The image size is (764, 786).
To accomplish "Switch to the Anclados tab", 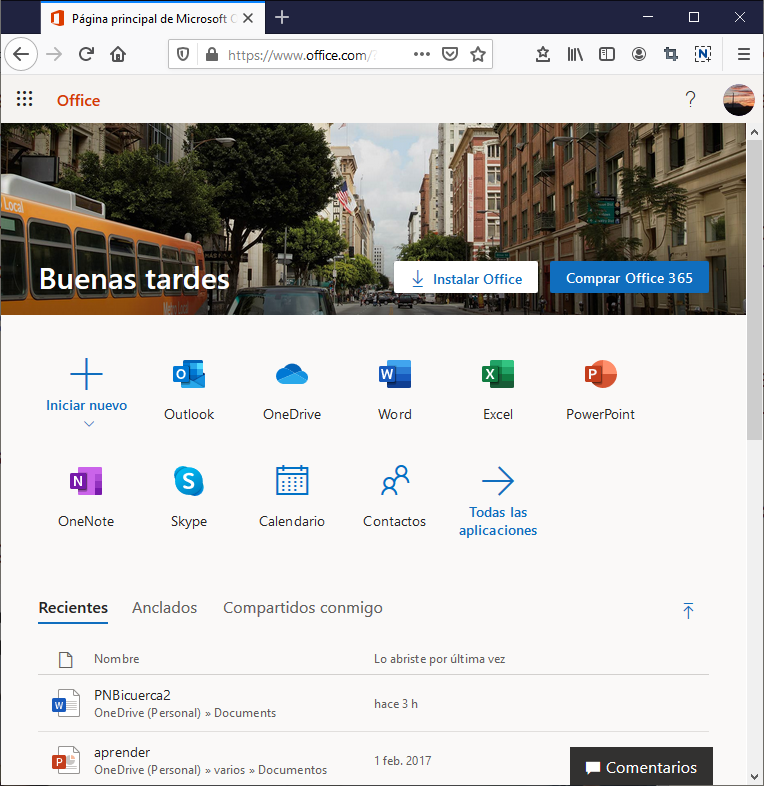I will 164,608.
